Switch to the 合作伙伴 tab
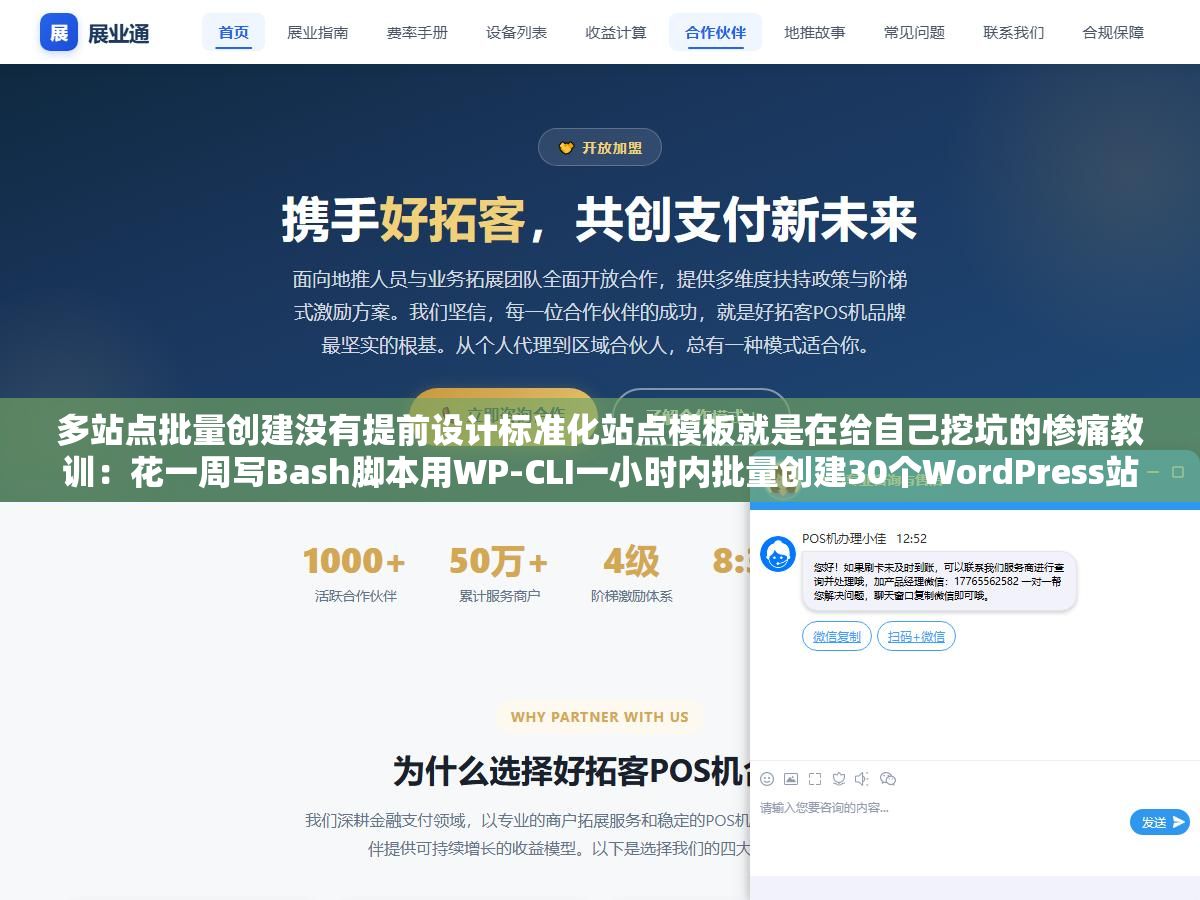The width and height of the screenshot is (1200, 900). (x=715, y=32)
